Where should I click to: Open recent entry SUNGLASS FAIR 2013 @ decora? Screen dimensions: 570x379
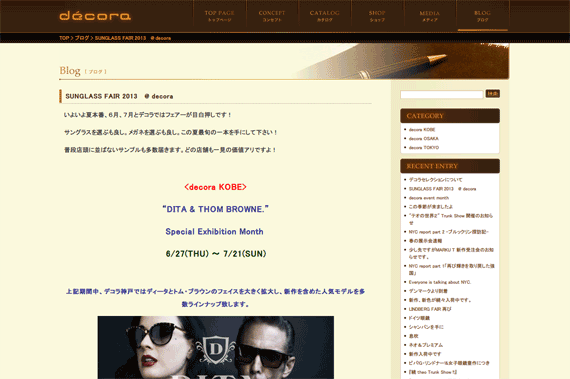click(x=442, y=189)
